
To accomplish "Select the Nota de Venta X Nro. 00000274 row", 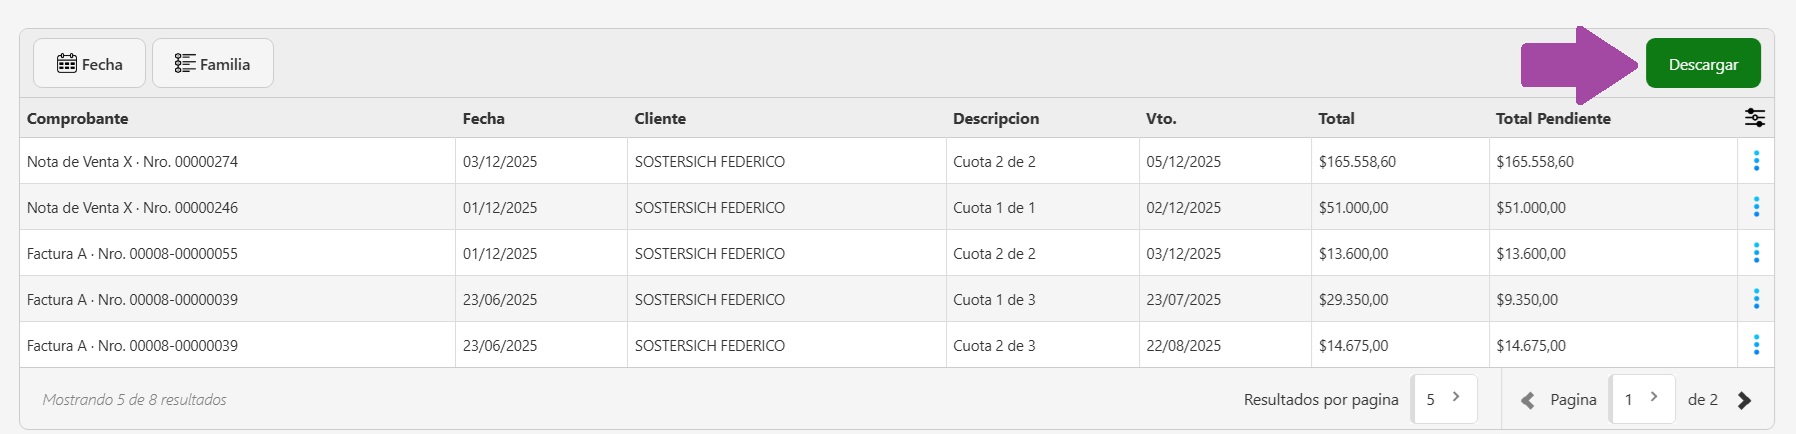I will point(132,161).
